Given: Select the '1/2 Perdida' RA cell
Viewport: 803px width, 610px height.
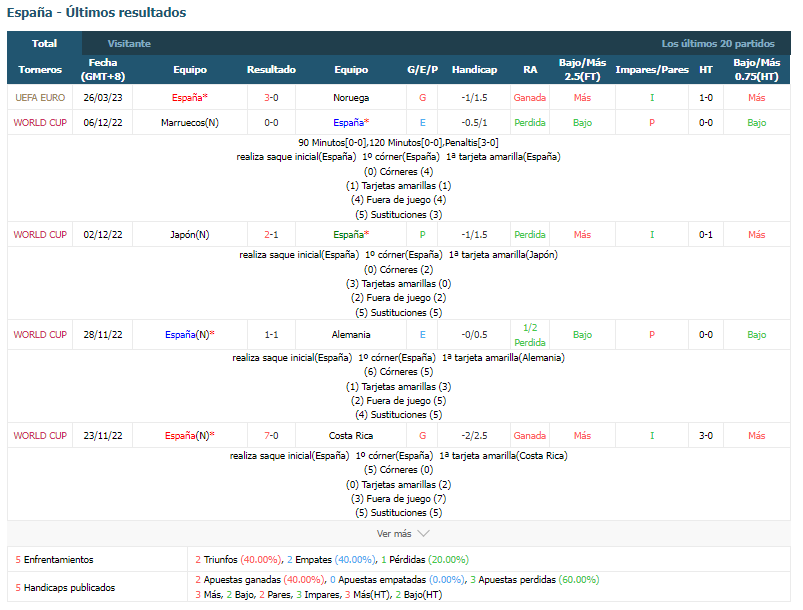Looking at the screenshot, I should (530, 335).
